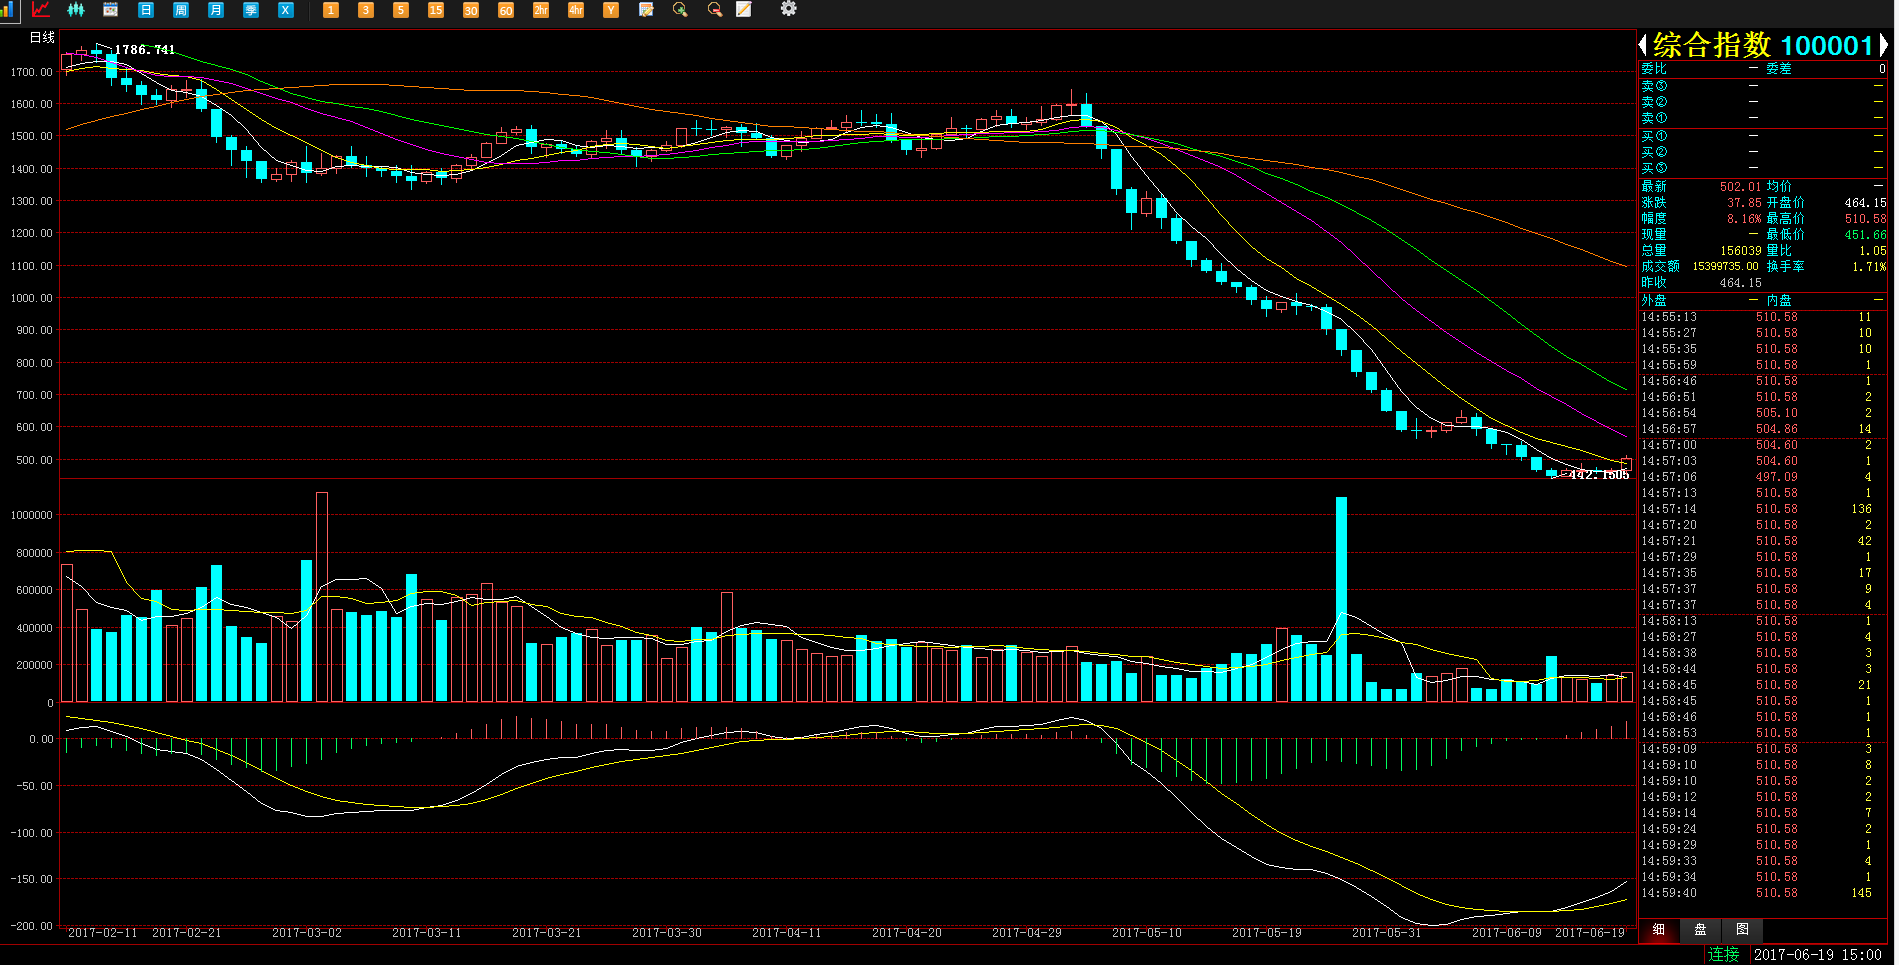Select the weekly (周) period
This screenshot has width=1899, height=965.
pos(181,10)
